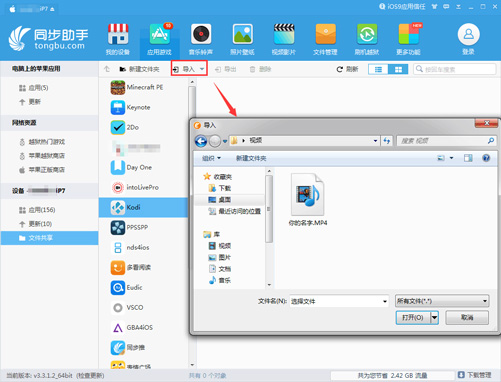The width and height of the screenshot is (501, 382).
Task: Click the 搜索 视频 search box in dialog
Action: click(x=446, y=141)
